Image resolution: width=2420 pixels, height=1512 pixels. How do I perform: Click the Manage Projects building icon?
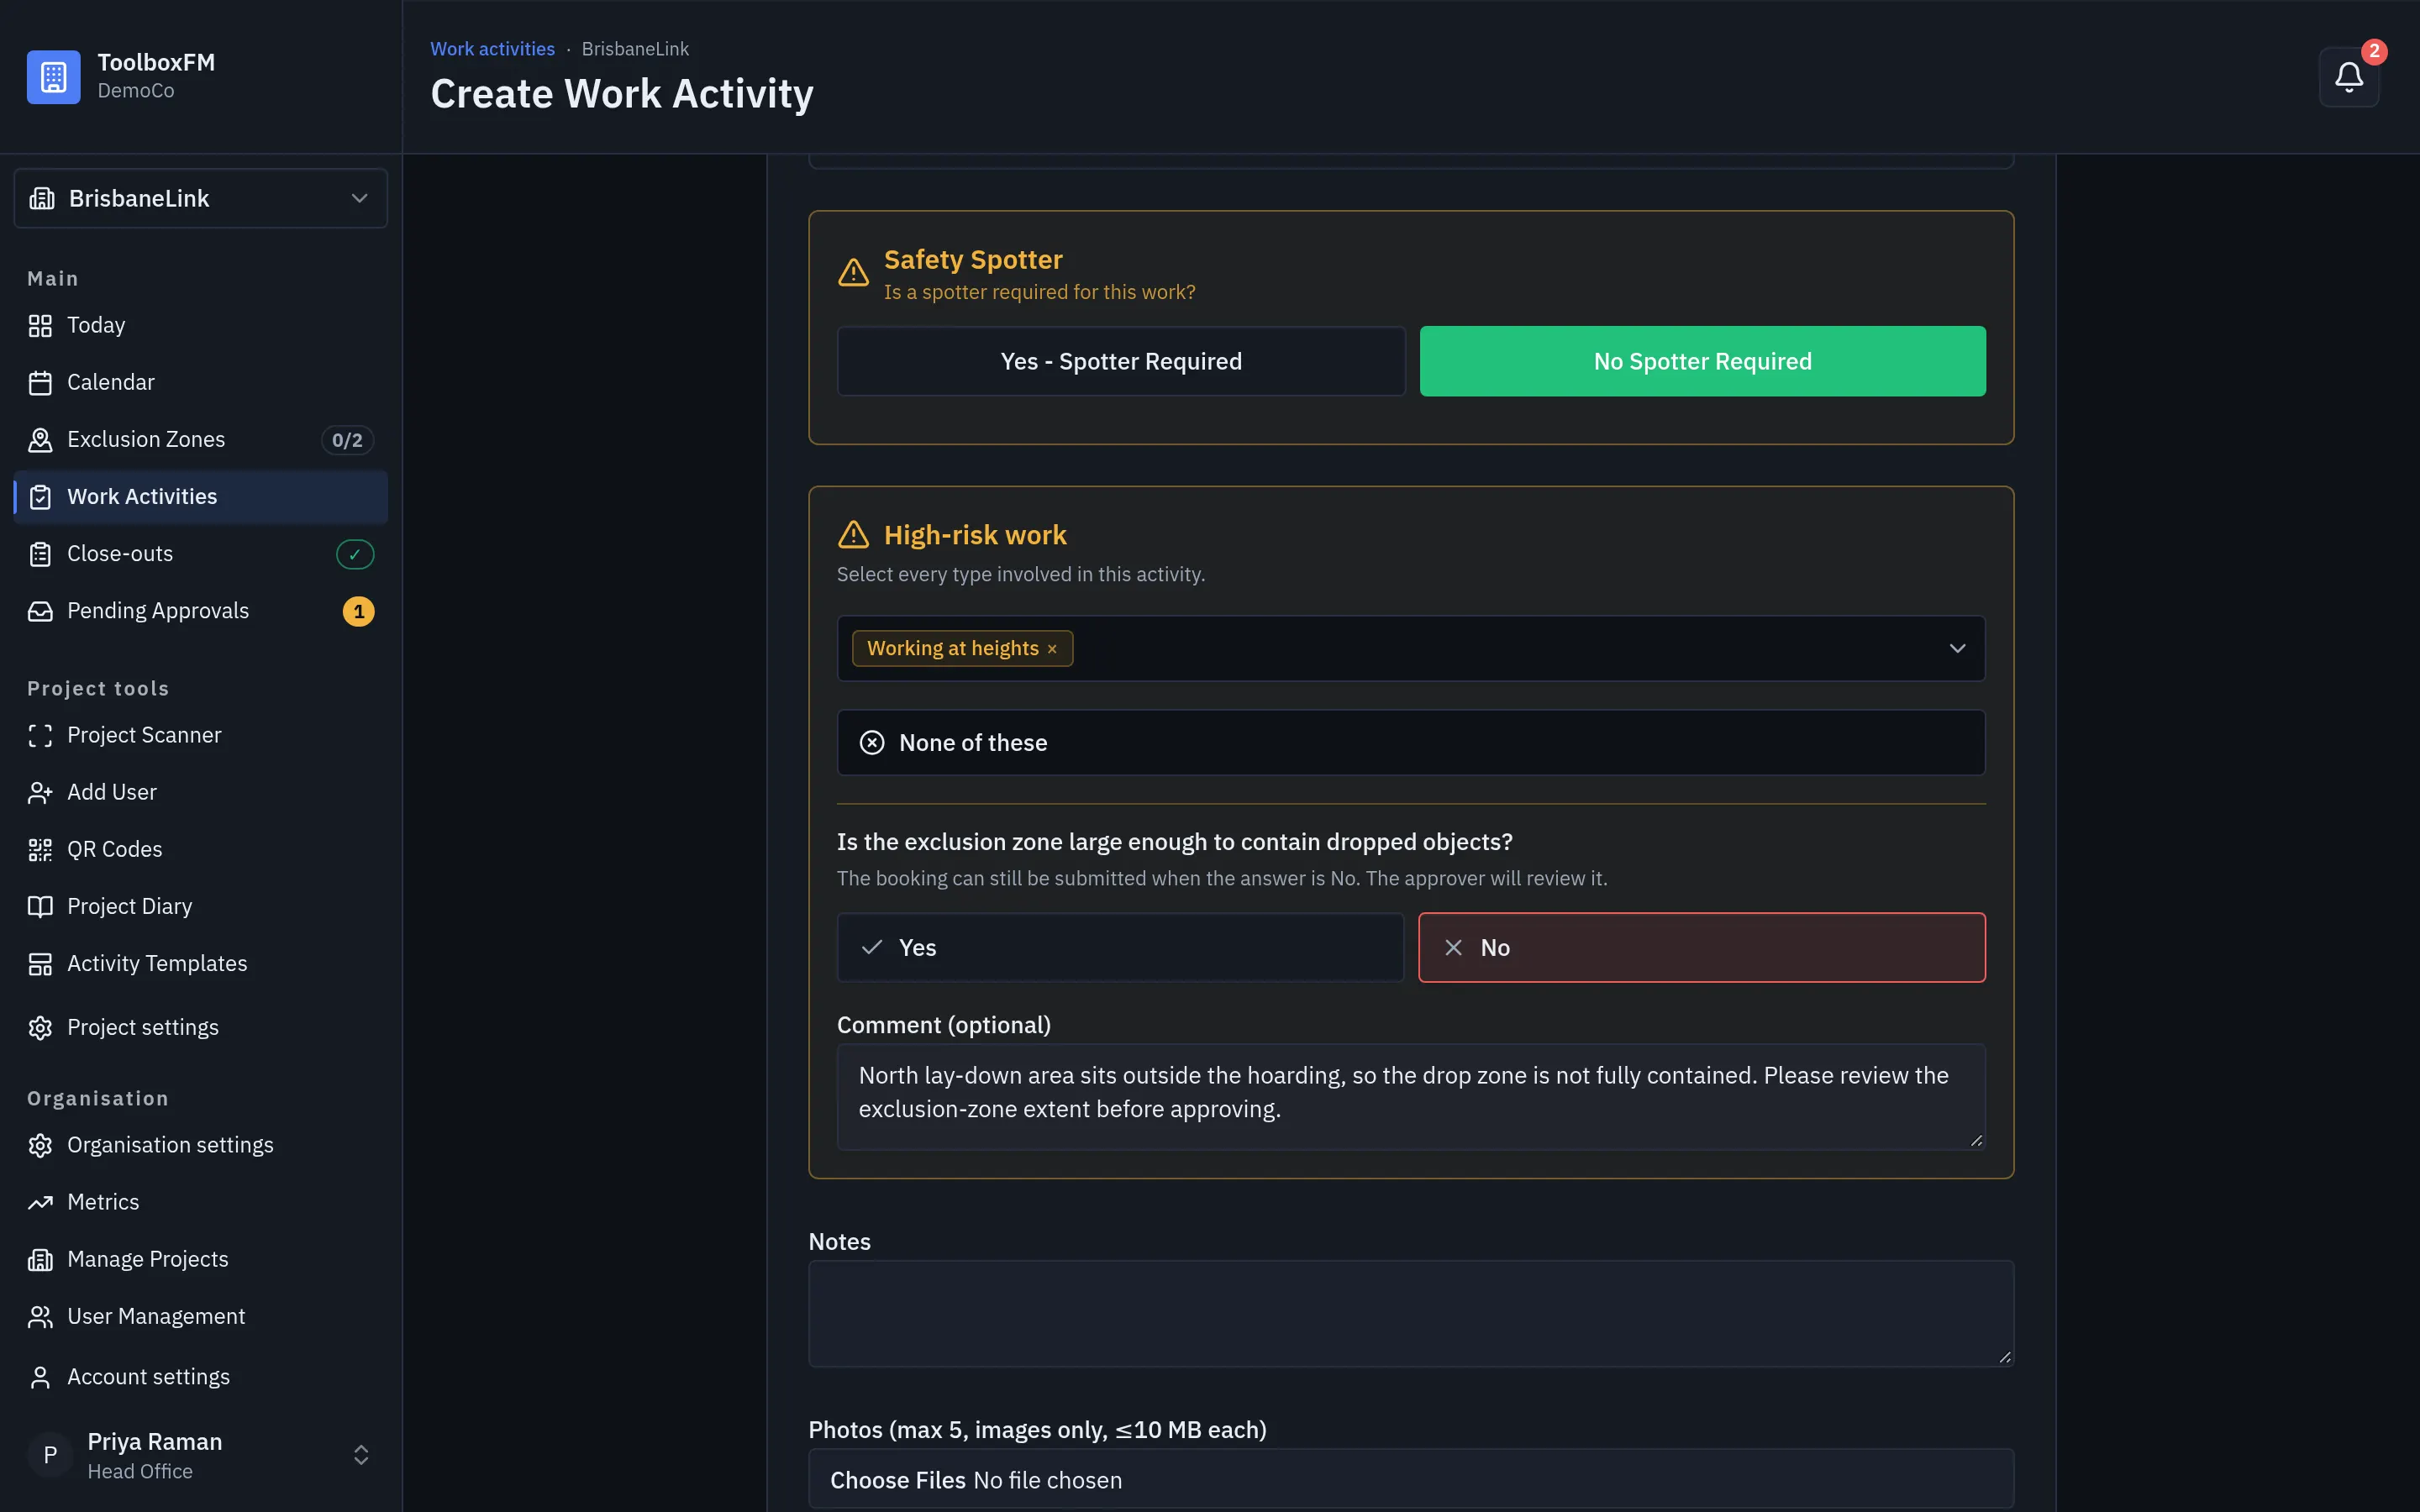[x=40, y=1260]
